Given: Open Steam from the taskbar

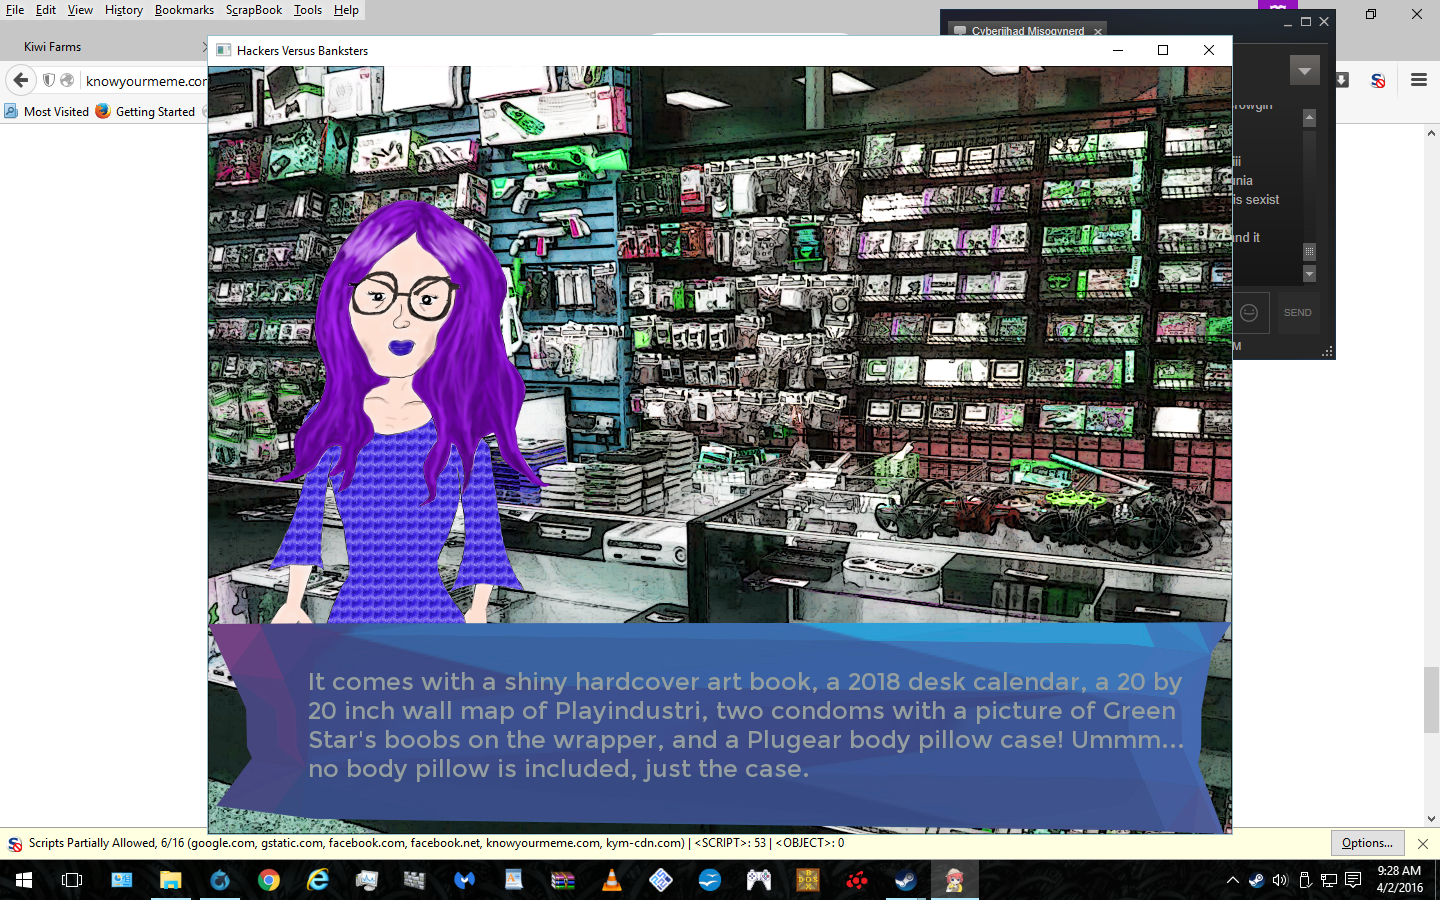Looking at the screenshot, I should point(905,880).
